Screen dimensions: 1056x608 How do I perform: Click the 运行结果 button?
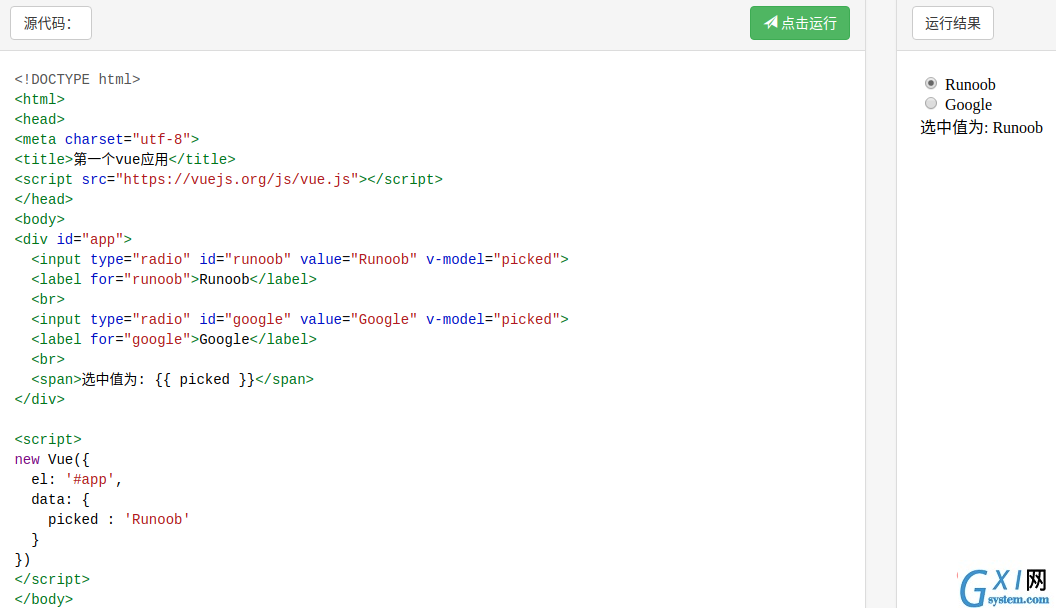952,23
